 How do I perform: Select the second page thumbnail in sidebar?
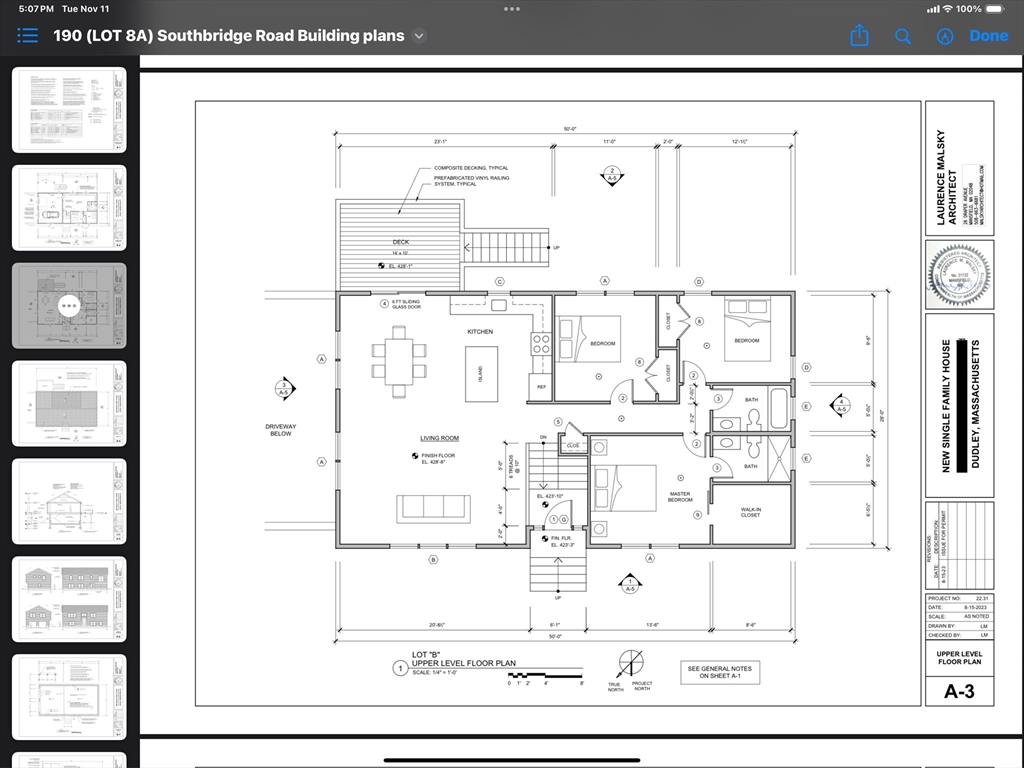coord(69,208)
